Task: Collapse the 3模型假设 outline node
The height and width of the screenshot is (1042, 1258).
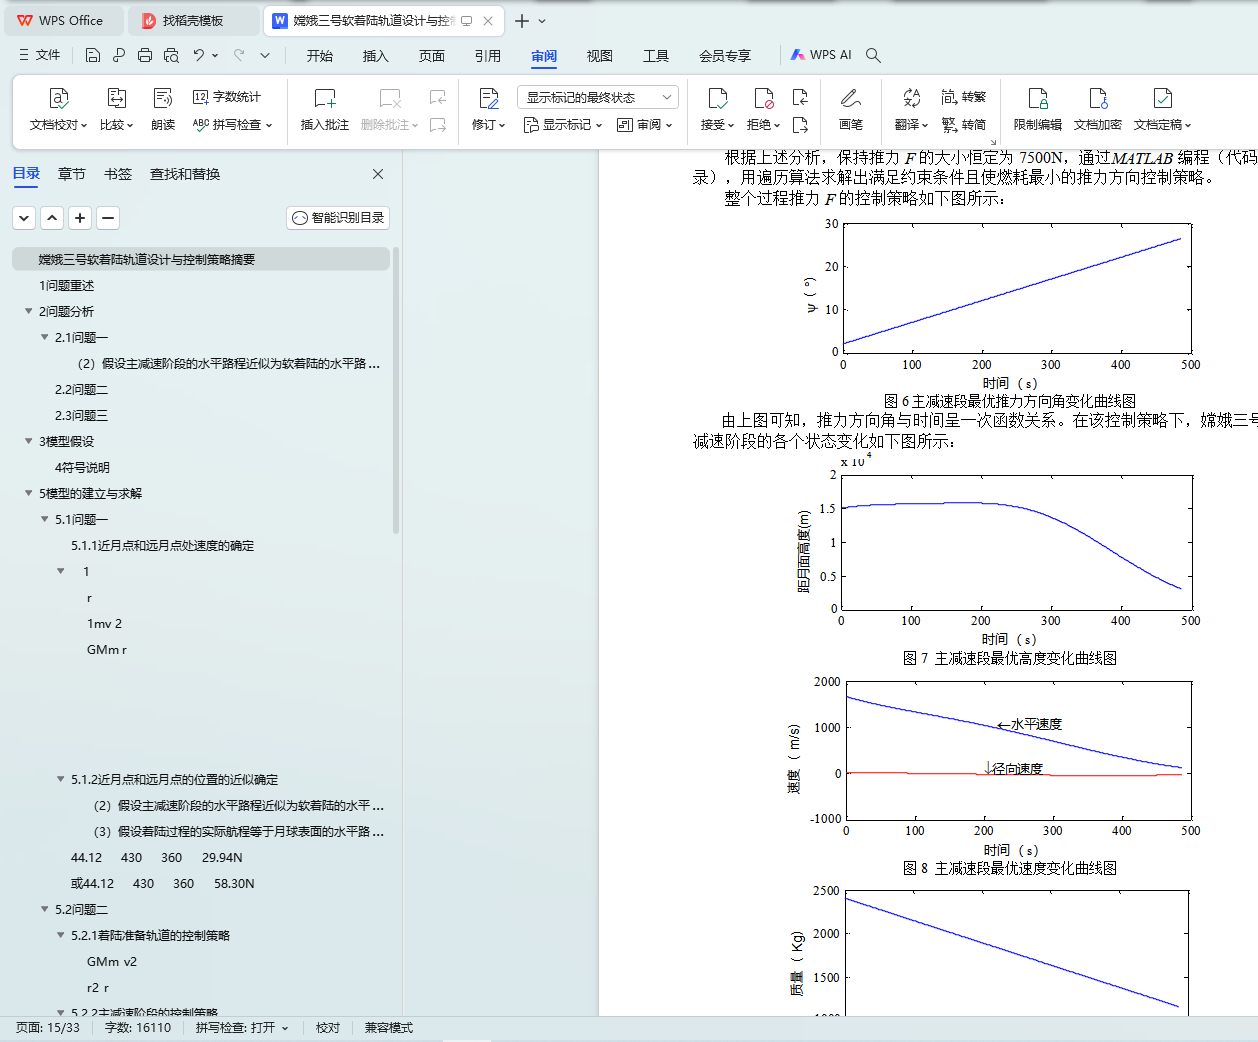Action: 28,441
